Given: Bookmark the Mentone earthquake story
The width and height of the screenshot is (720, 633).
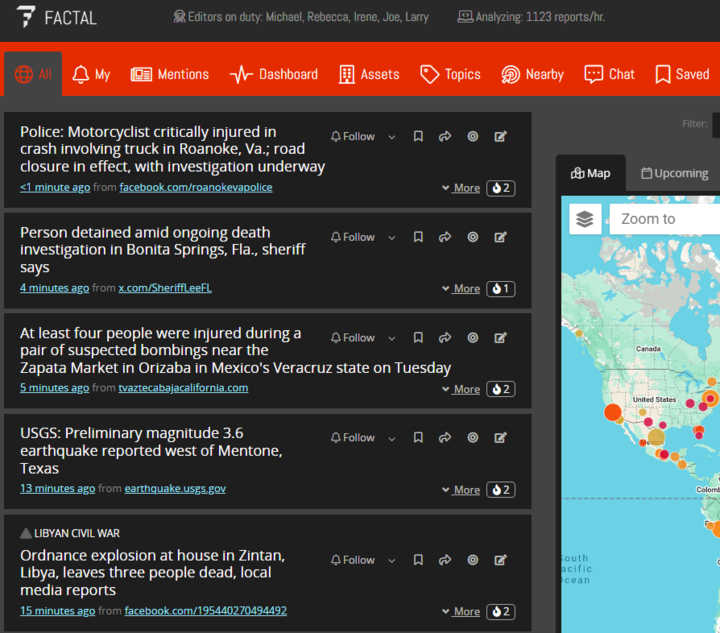Looking at the screenshot, I should pyautogui.click(x=418, y=437).
